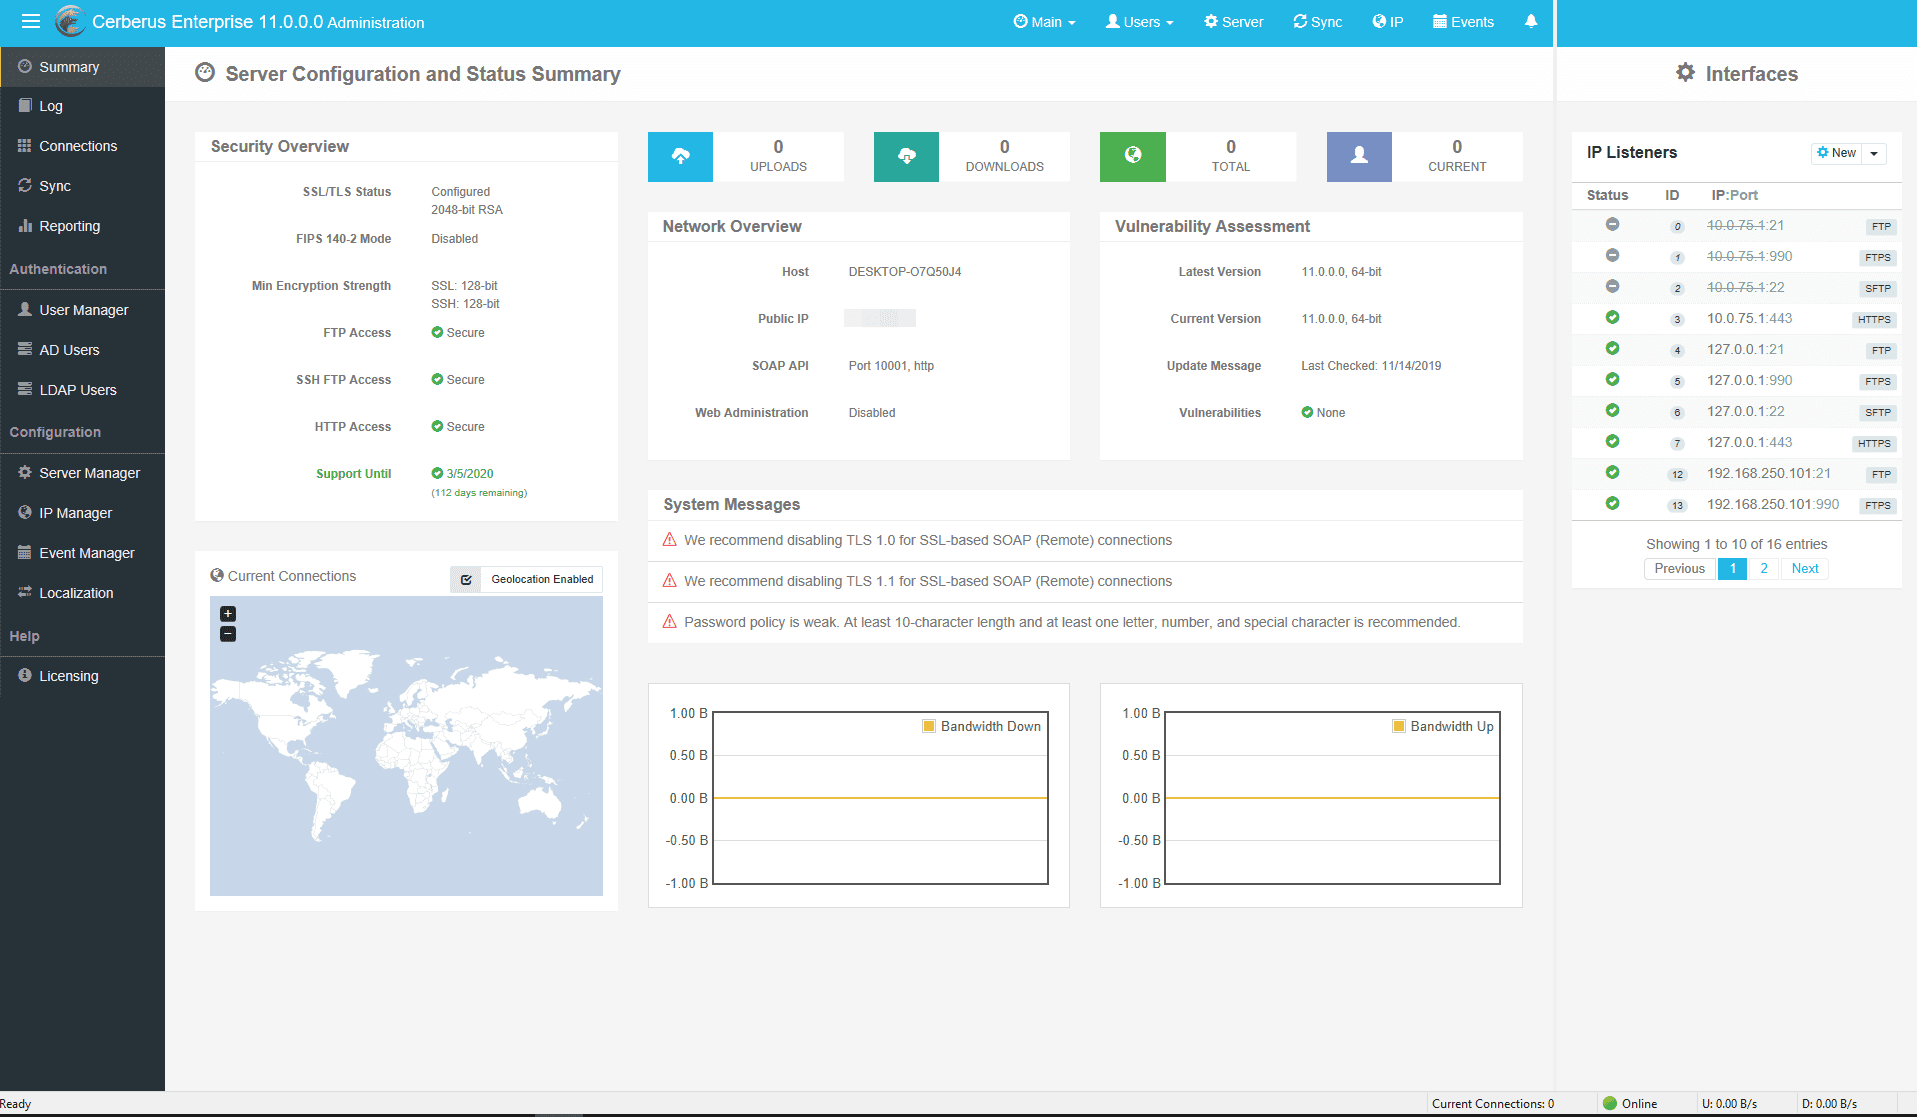
Task: Open Server Manager in the sidebar
Action: coord(82,473)
